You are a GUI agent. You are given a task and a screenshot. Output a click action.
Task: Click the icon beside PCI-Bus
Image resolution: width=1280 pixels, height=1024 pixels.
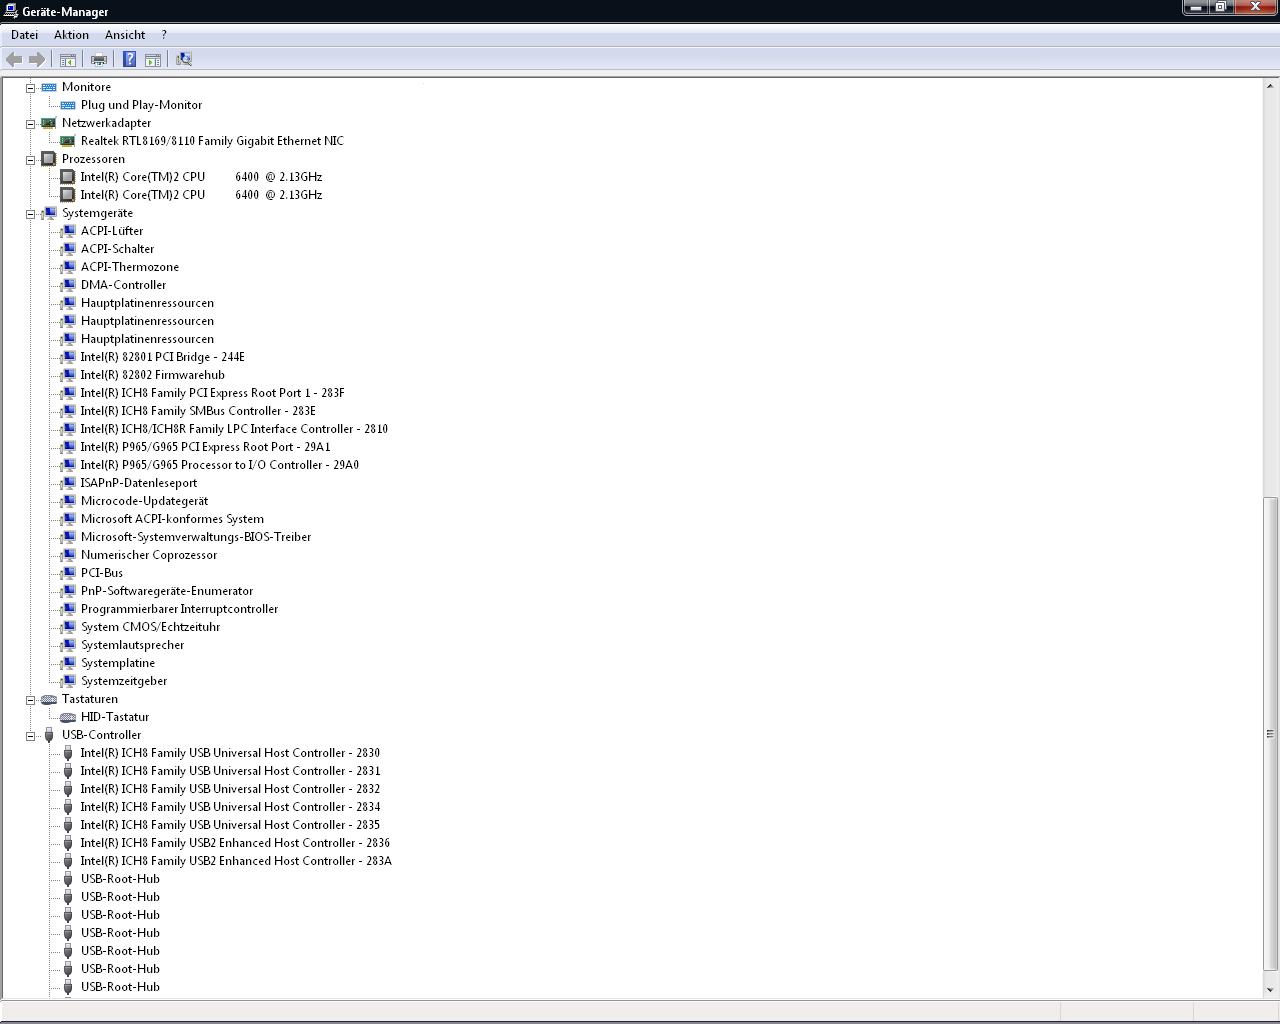click(68, 573)
